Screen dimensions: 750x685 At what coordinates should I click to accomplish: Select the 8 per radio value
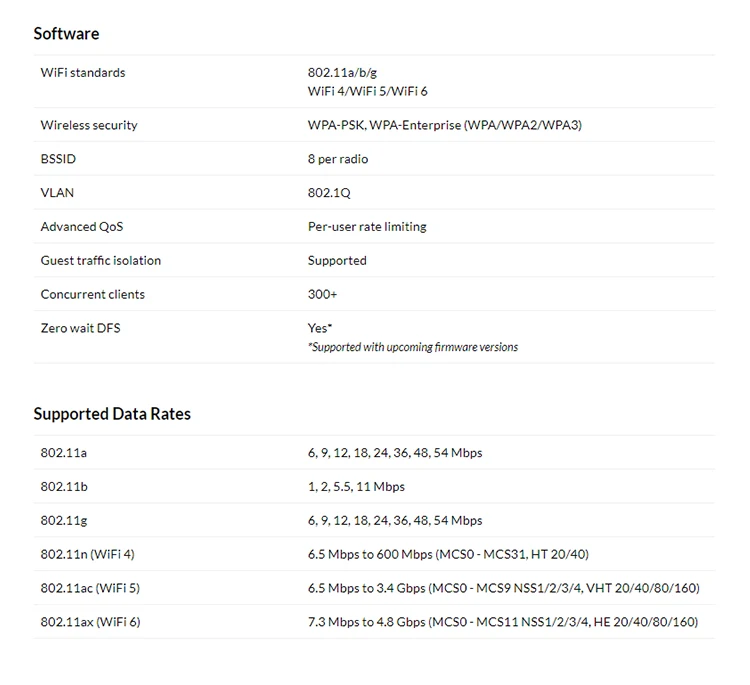(337, 159)
